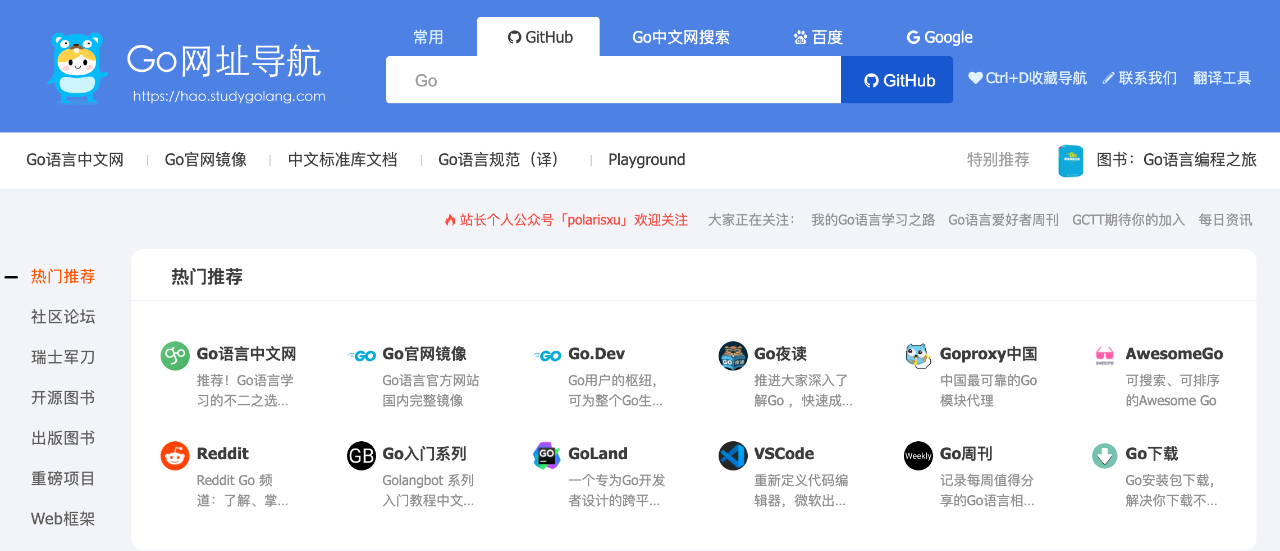Click the gopher mascot logo

click(77, 68)
